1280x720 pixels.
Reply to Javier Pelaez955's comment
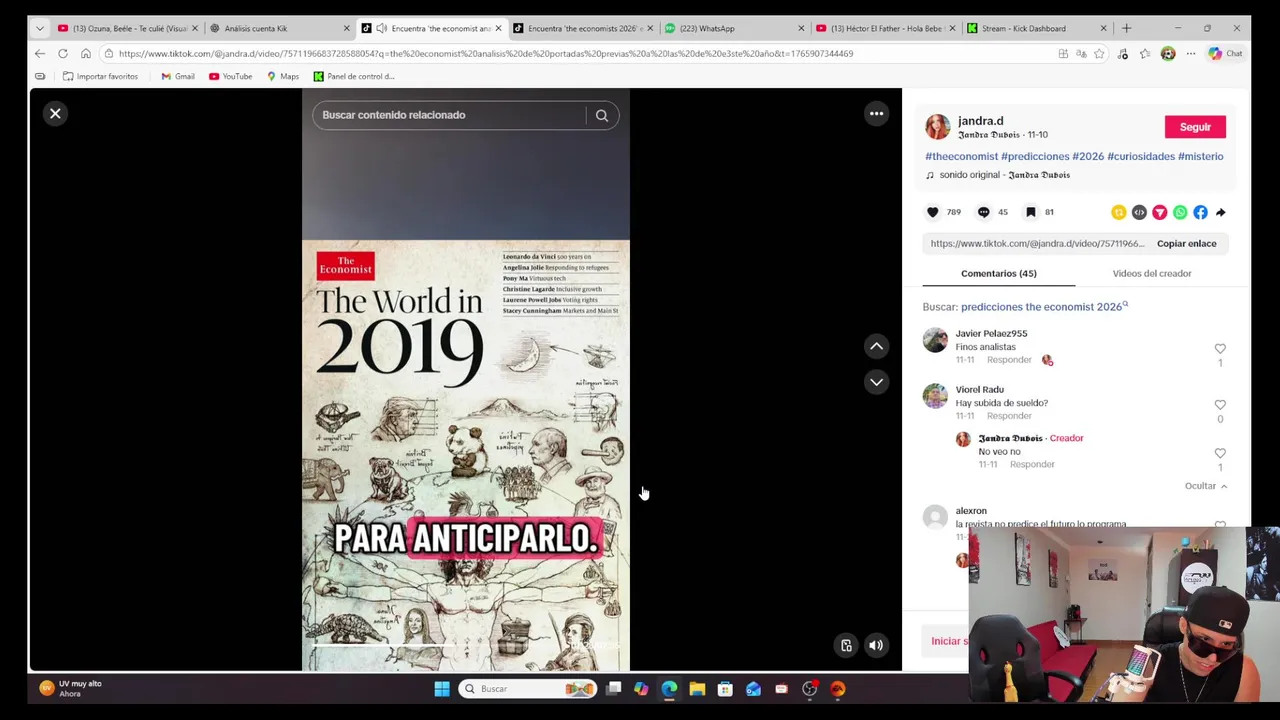pos(1009,360)
